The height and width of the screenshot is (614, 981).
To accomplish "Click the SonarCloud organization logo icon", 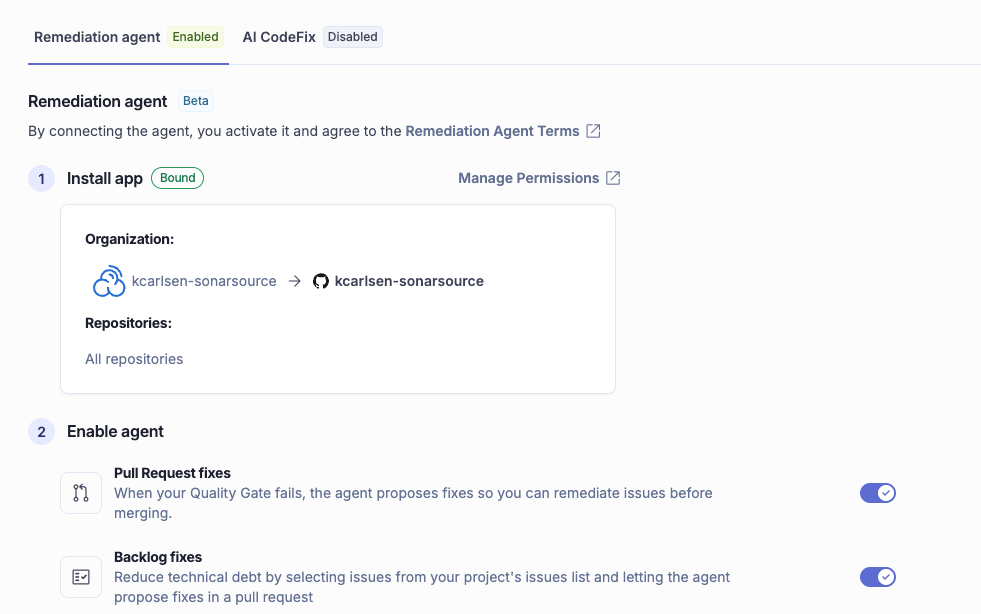I will [x=108, y=282].
